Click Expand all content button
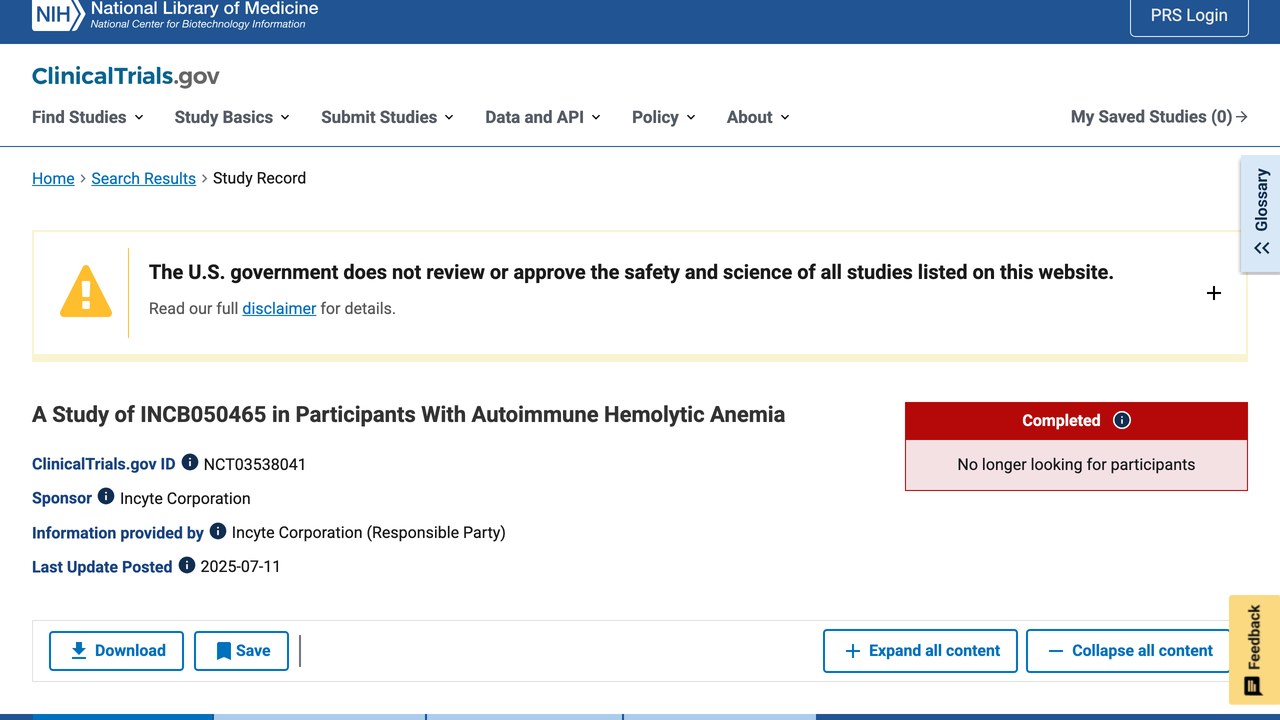The height and width of the screenshot is (720, 1280). click(920, 651)
